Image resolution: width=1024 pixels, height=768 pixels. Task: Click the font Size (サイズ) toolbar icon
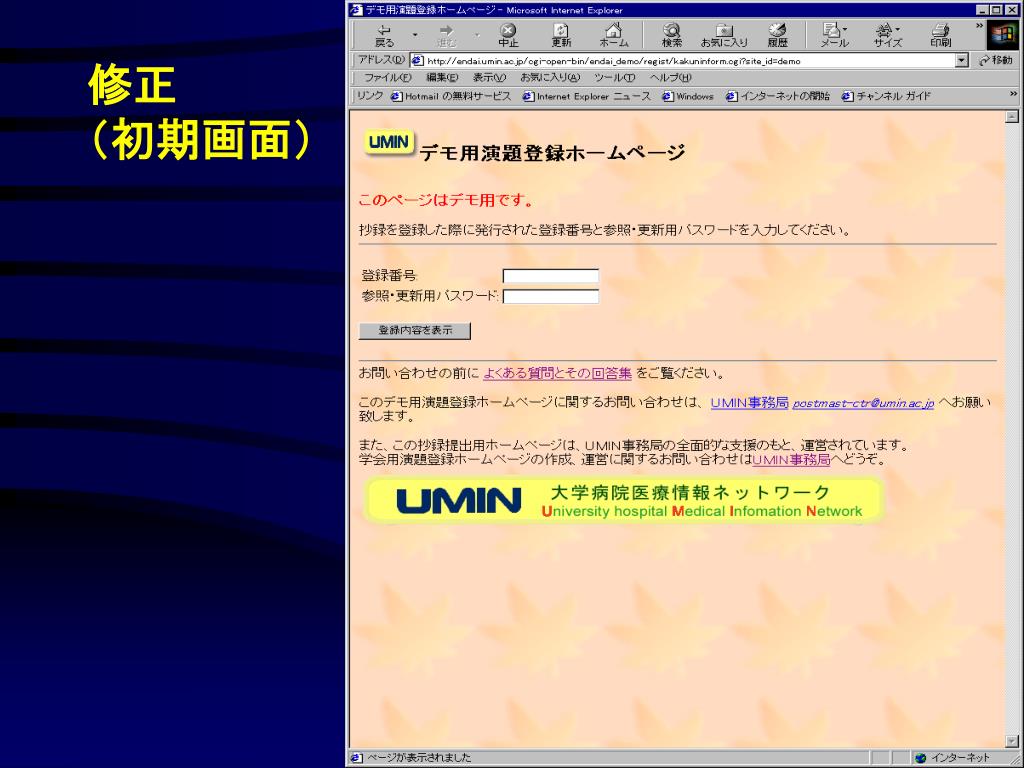point(888,35)
